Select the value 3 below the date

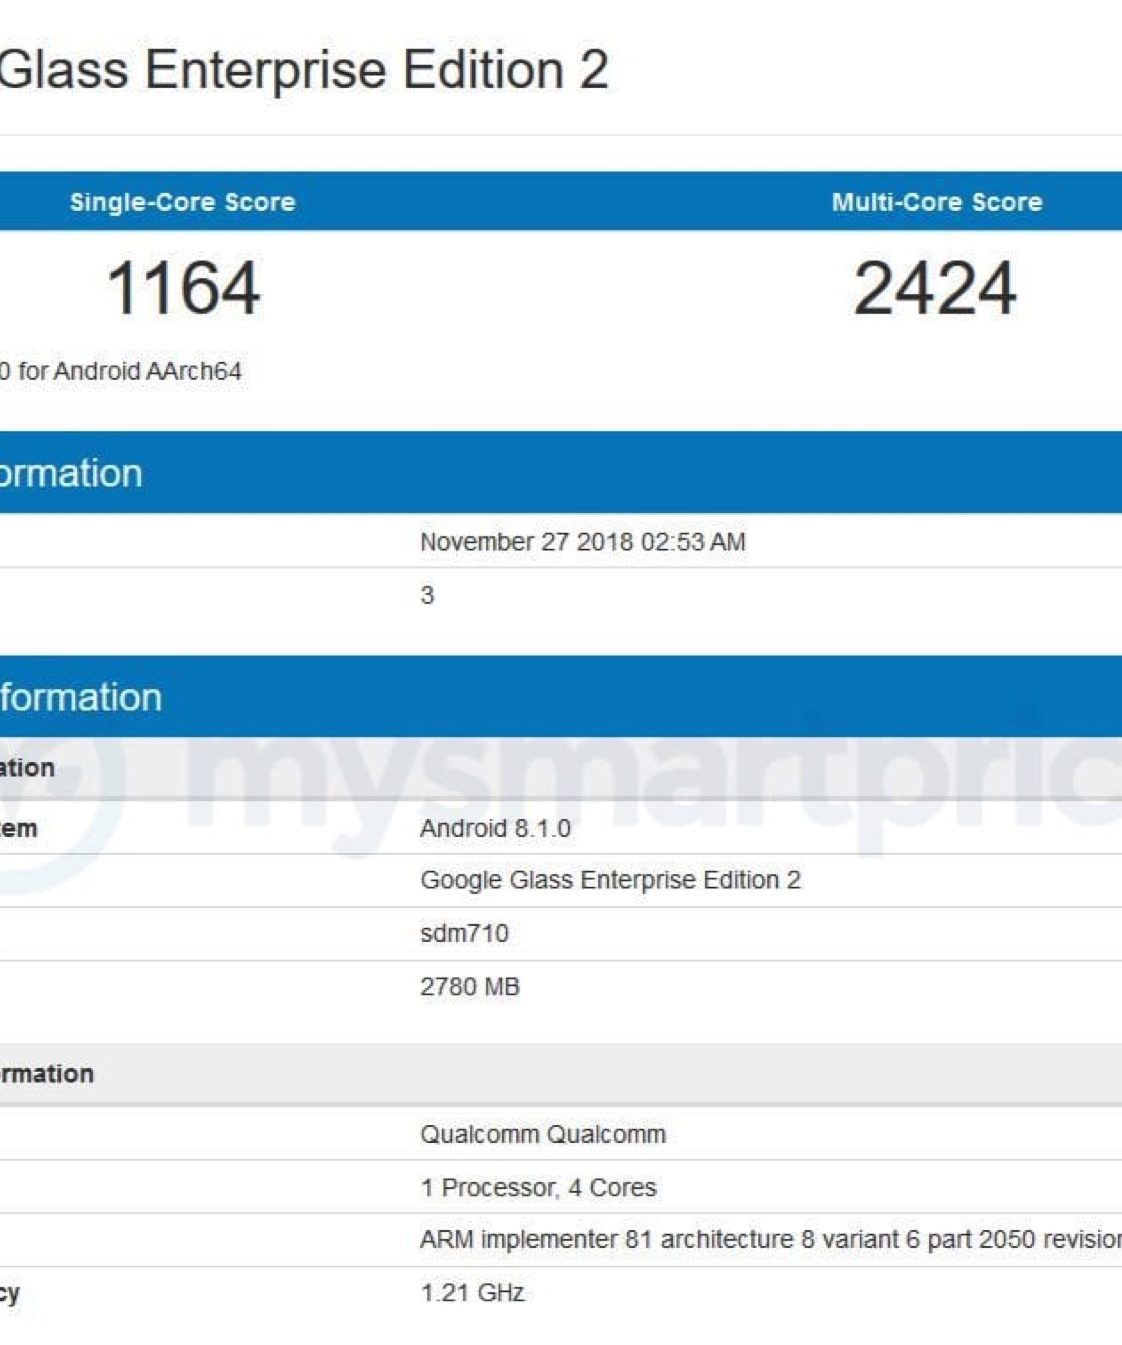point(427,596)
